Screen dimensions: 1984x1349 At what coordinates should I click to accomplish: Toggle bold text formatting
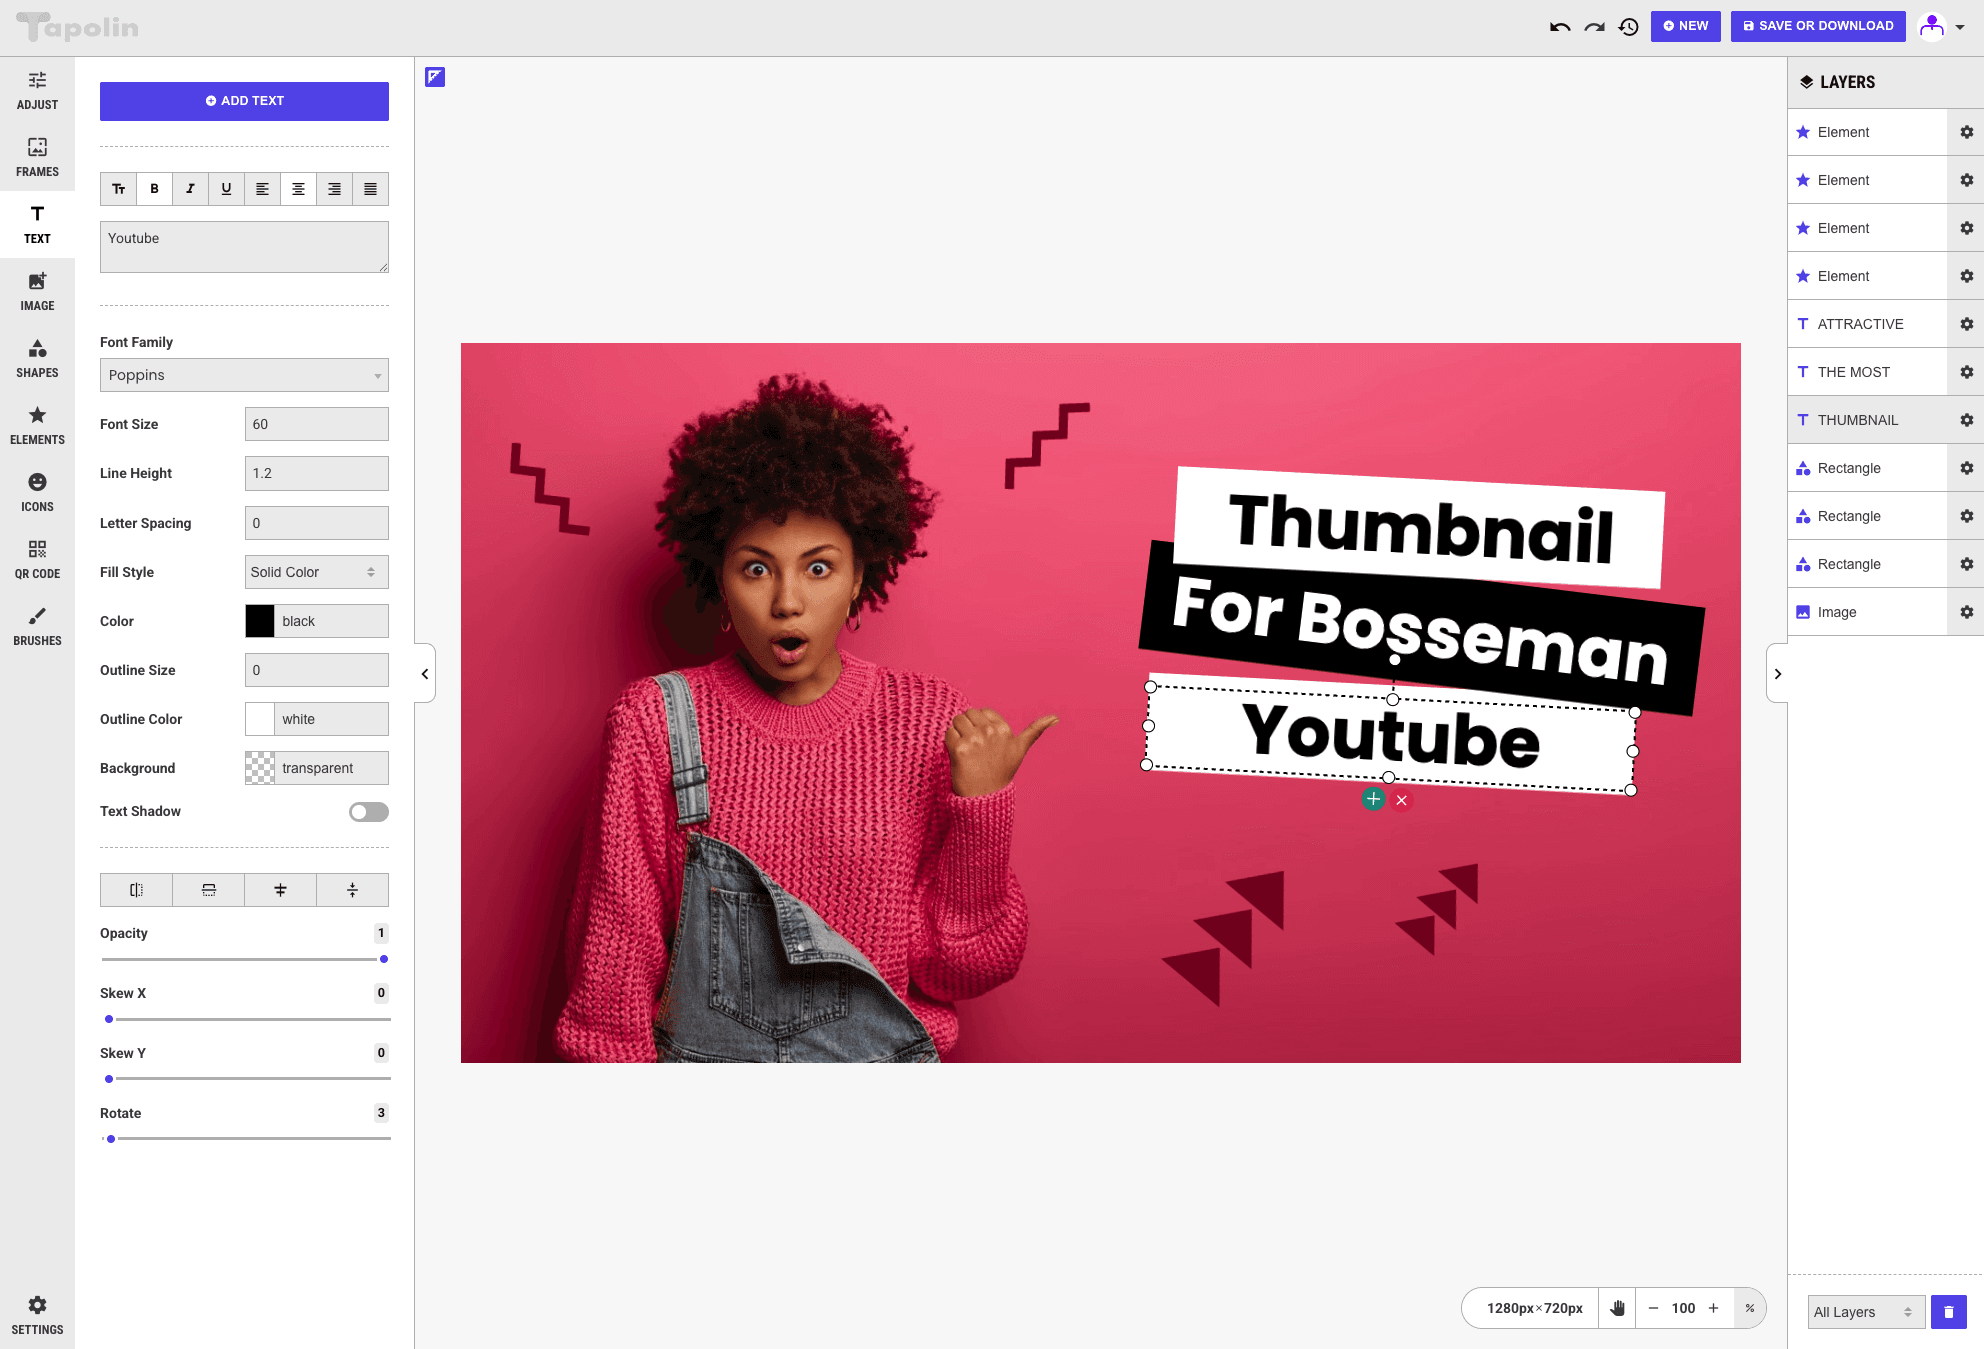pyautogui.click(x=154, y=189)
